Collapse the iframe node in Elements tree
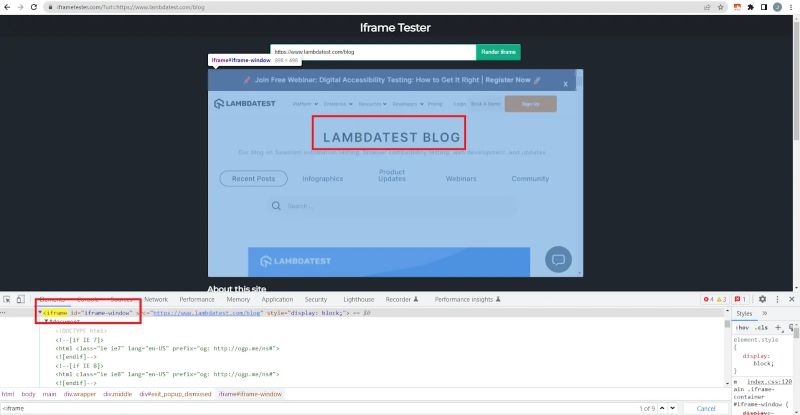 [x=40, y=312]
